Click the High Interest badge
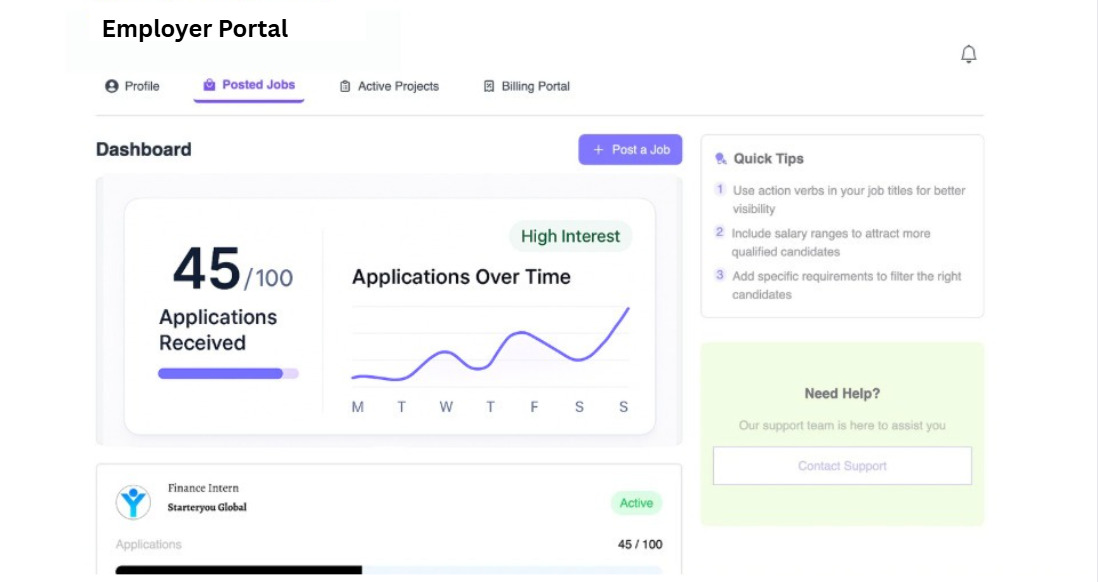 570,237
